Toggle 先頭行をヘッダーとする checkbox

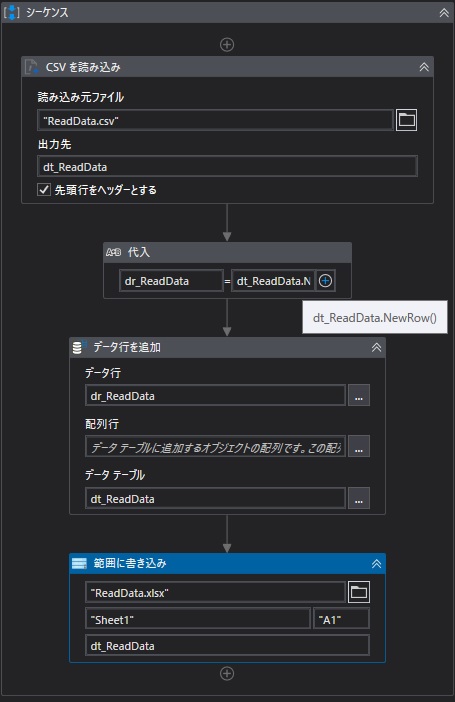[43, 190]
